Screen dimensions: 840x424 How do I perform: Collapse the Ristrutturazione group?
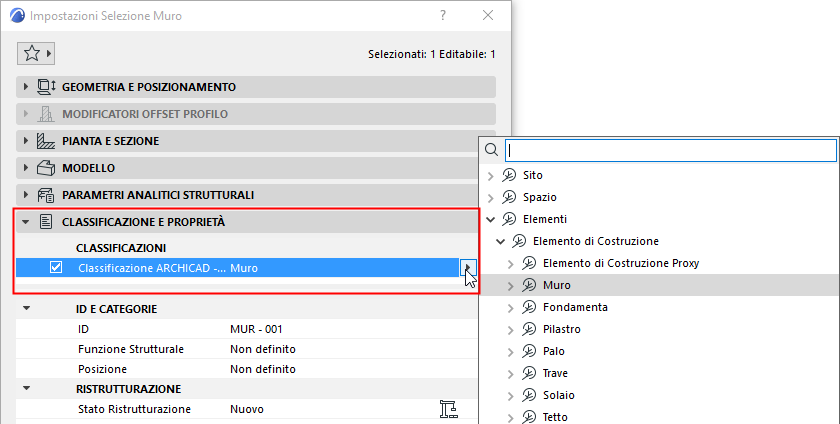(26, 389)
